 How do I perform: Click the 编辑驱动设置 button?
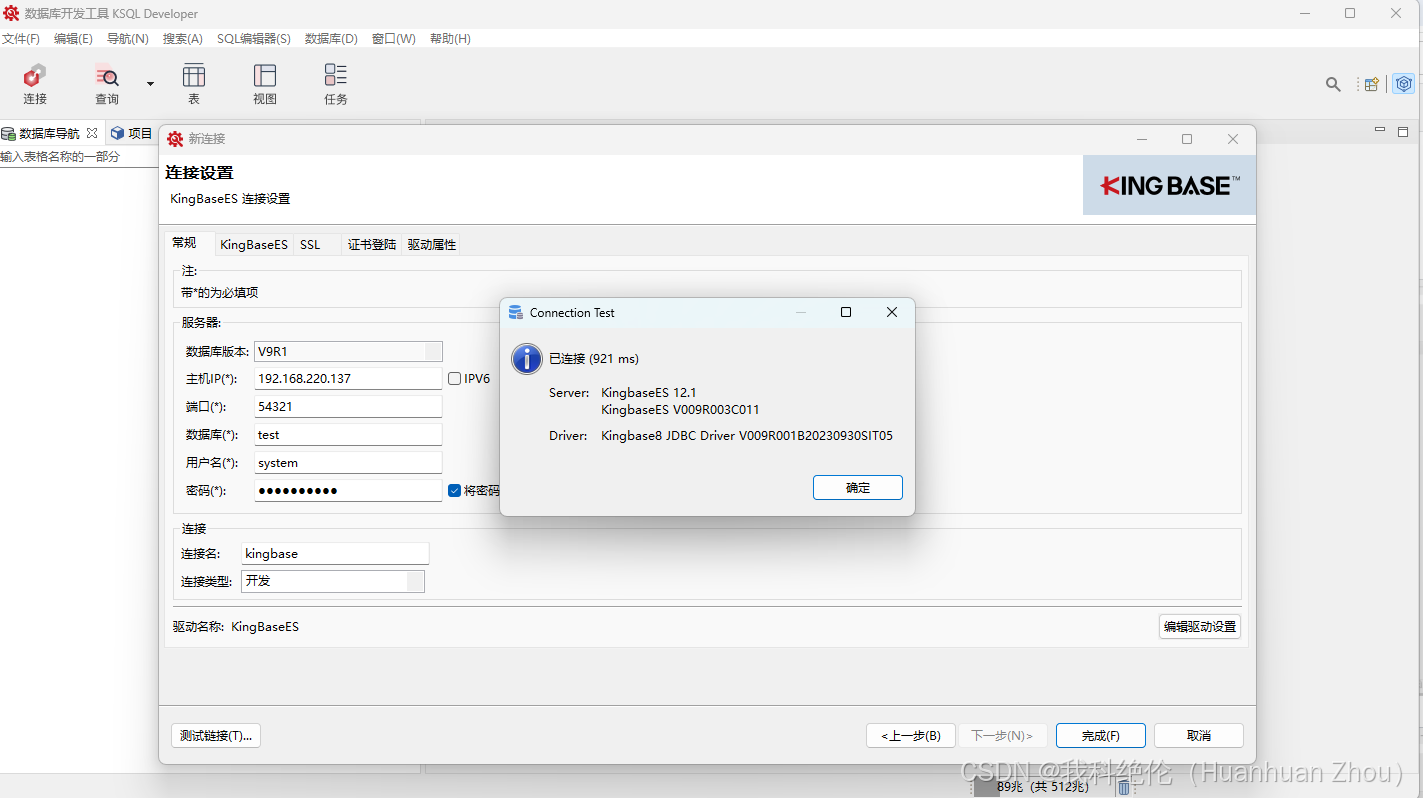pos(1200,627)
